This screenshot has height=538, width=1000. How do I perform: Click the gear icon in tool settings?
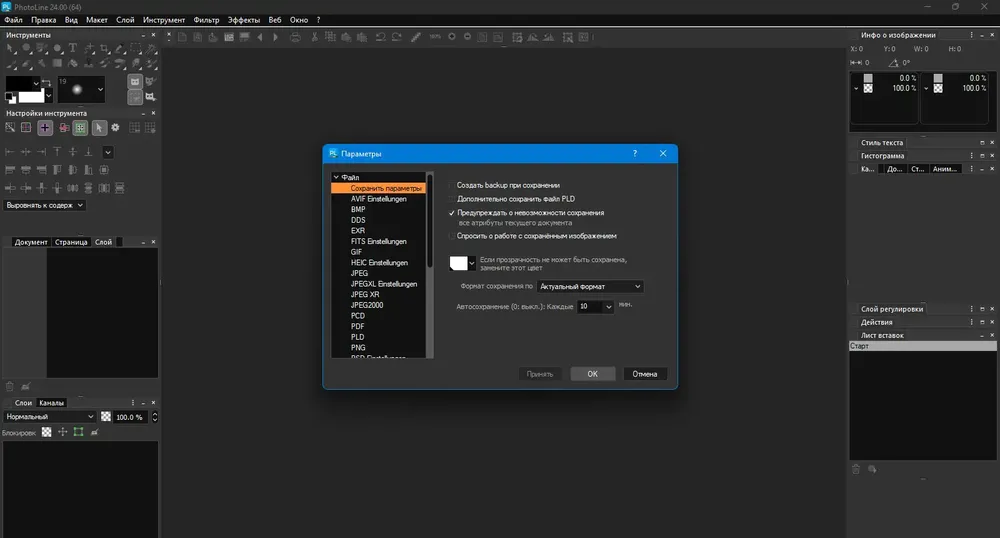pos(115,127)
